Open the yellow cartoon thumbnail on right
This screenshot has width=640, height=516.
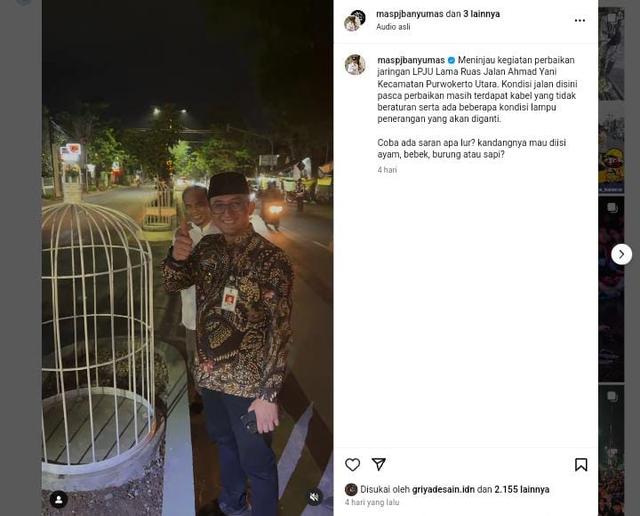coord(611,150)
